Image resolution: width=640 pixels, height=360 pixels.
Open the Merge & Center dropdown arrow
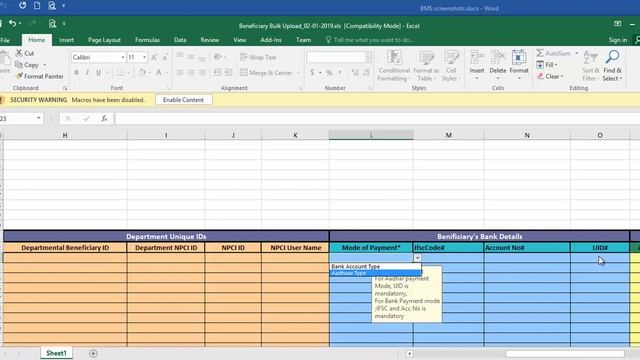point(298,73)
